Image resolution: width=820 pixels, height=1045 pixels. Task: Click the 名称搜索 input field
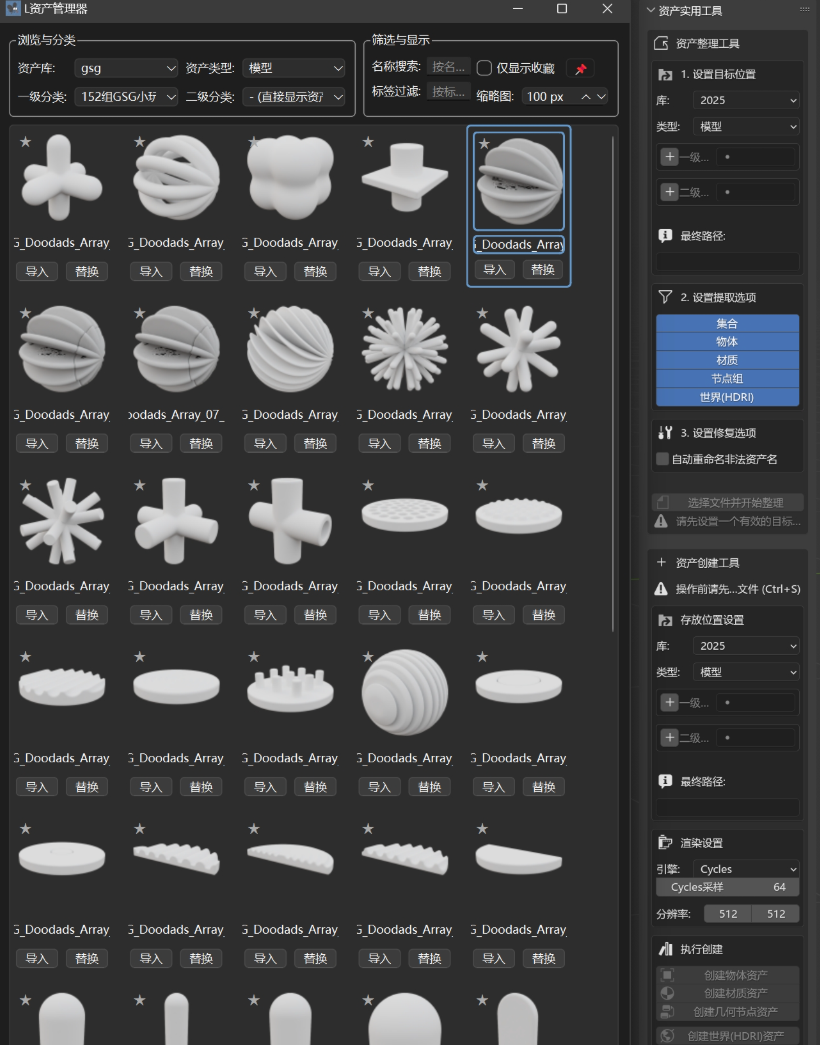click(x=449, y=67)
